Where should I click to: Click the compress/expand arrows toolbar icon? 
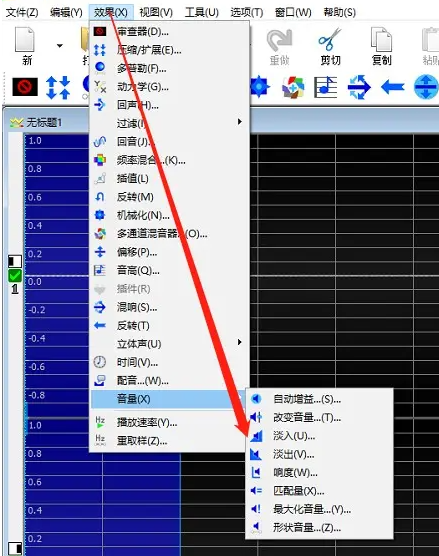[58, 87]
